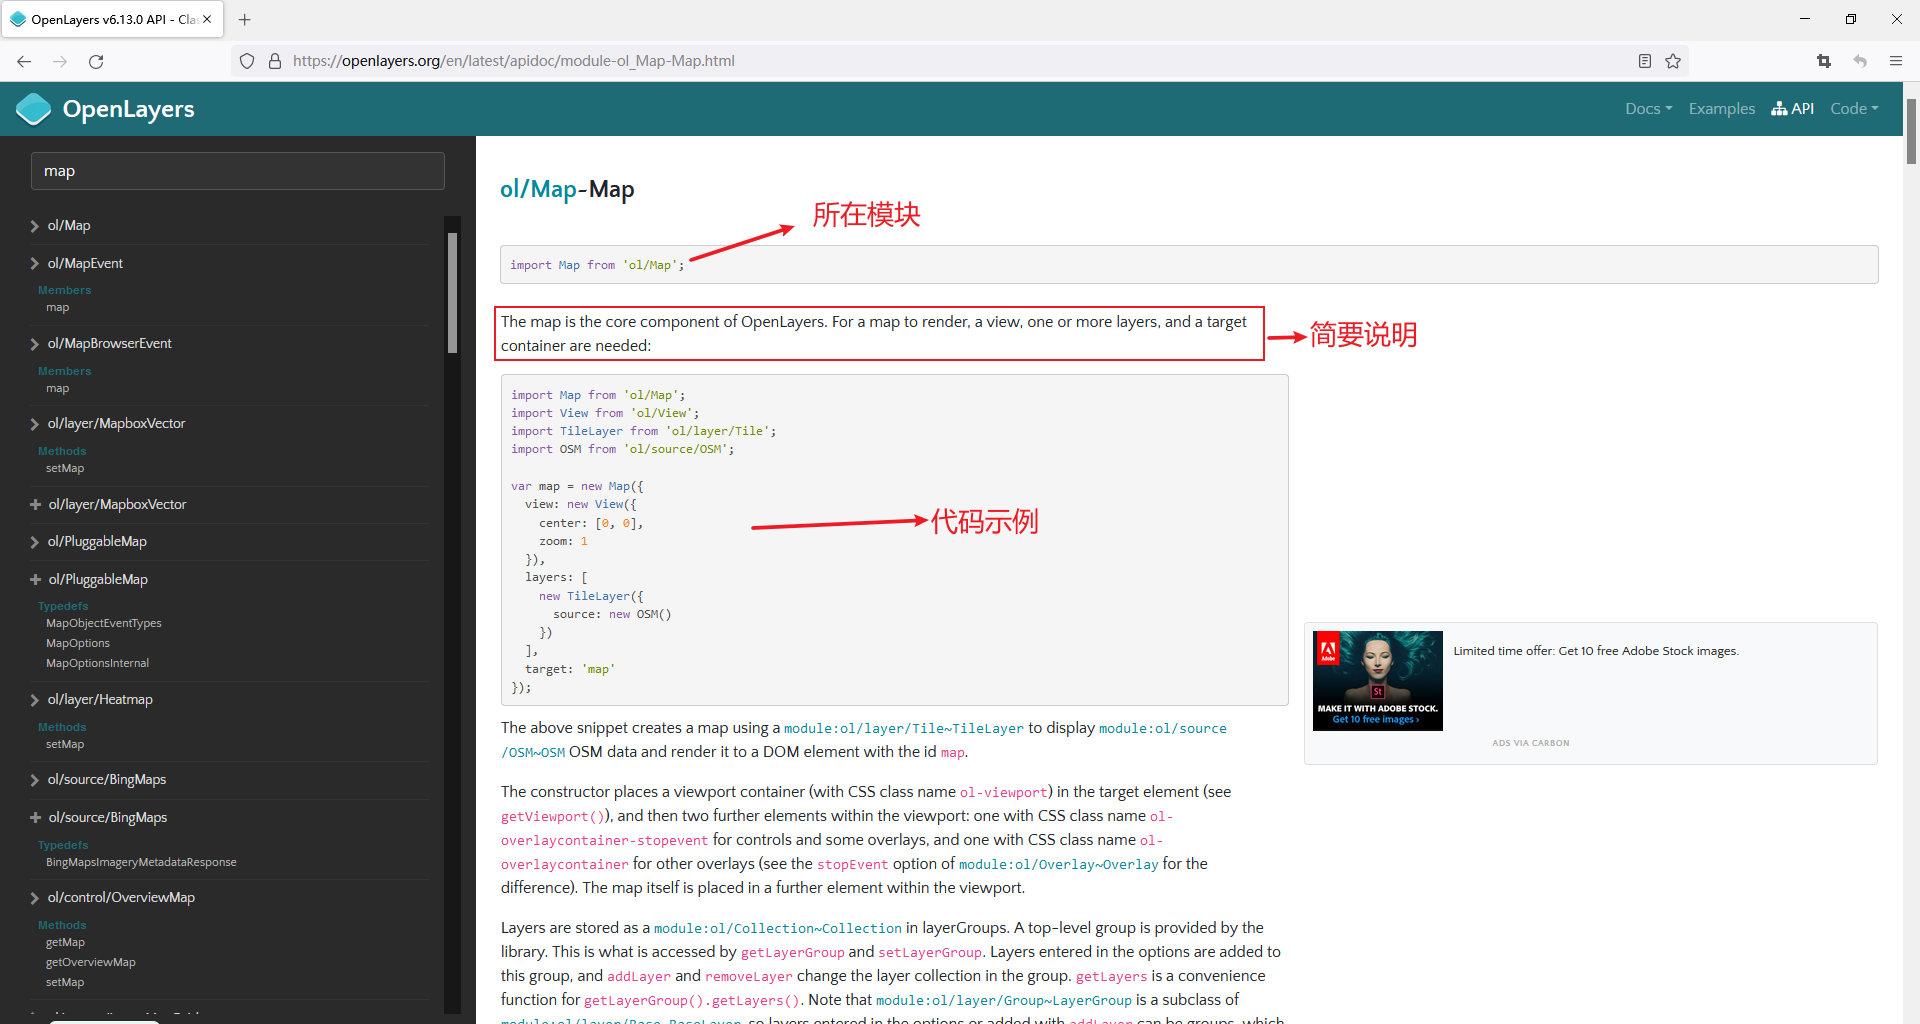Expand ol/source/BingMaps plus entry

(35, 817)
